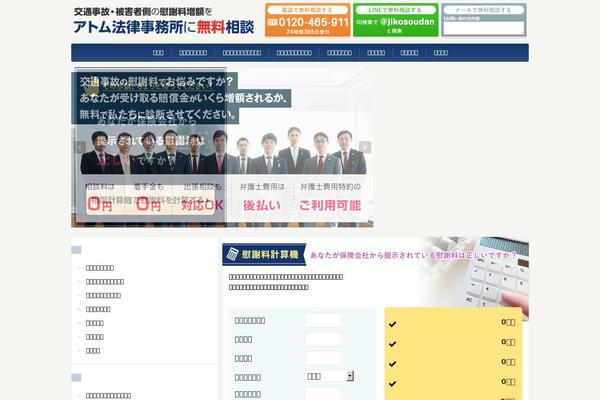The image size is (600, 400).
Task: Click the second checkmark in yellow results panel
Action: [x=392, y=344]
